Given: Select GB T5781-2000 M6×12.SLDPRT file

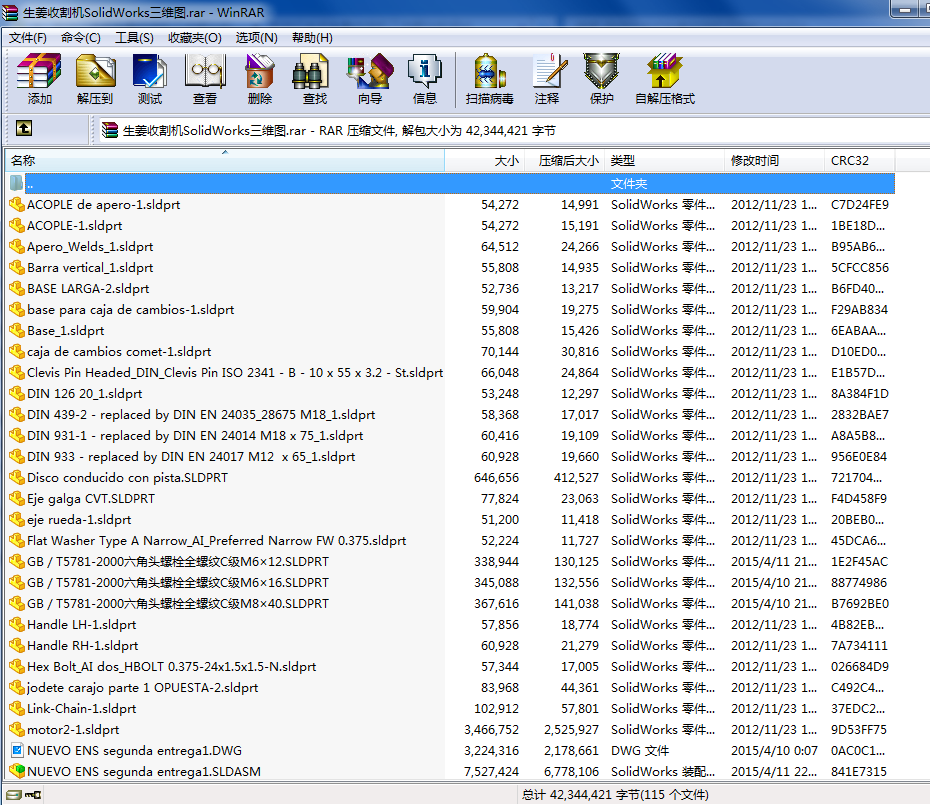Looking at the screenshot, I should 178,562.
